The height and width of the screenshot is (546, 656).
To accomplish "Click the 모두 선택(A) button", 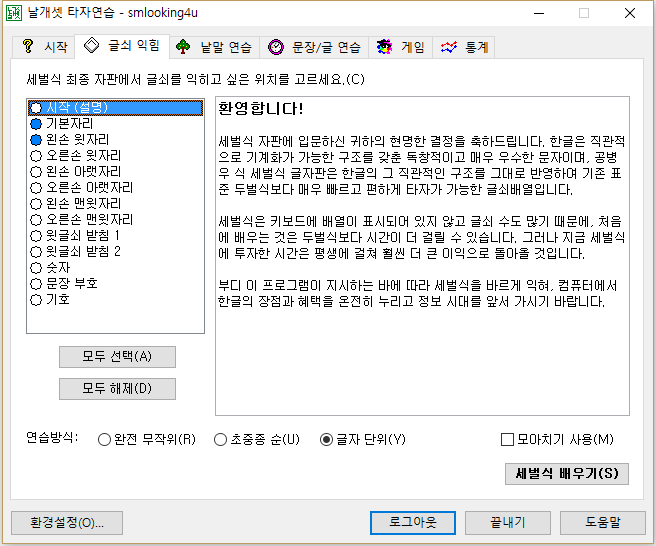I will click(x=117, y=357).
